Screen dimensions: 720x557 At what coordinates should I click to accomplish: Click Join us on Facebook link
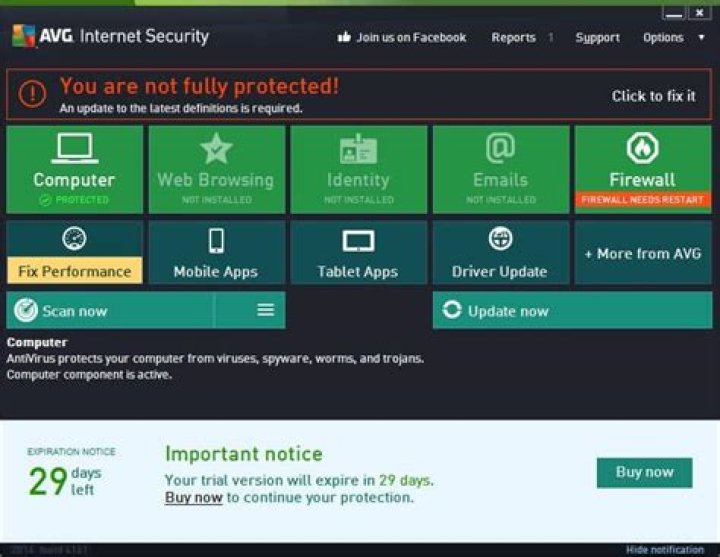[x=411, y=37]
